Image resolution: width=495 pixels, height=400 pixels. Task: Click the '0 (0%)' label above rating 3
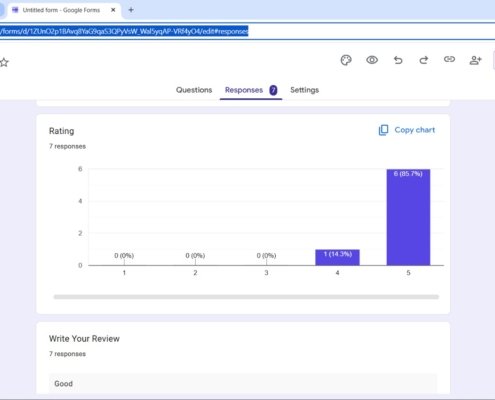click(x=266, y=256)
